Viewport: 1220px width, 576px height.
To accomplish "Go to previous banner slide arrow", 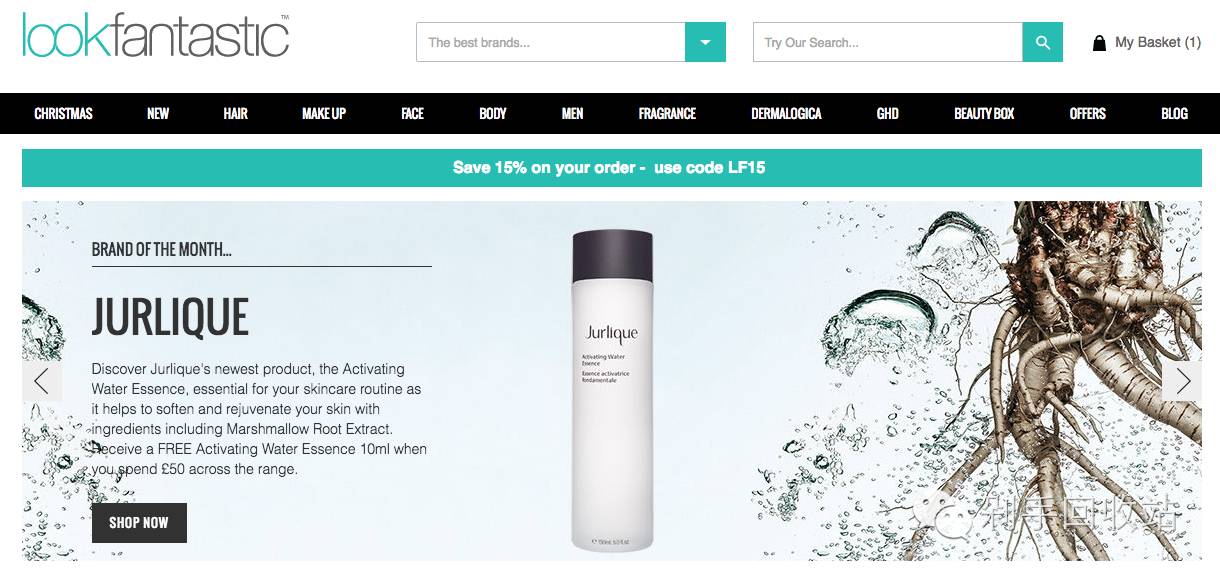I will tap(42, 381).
